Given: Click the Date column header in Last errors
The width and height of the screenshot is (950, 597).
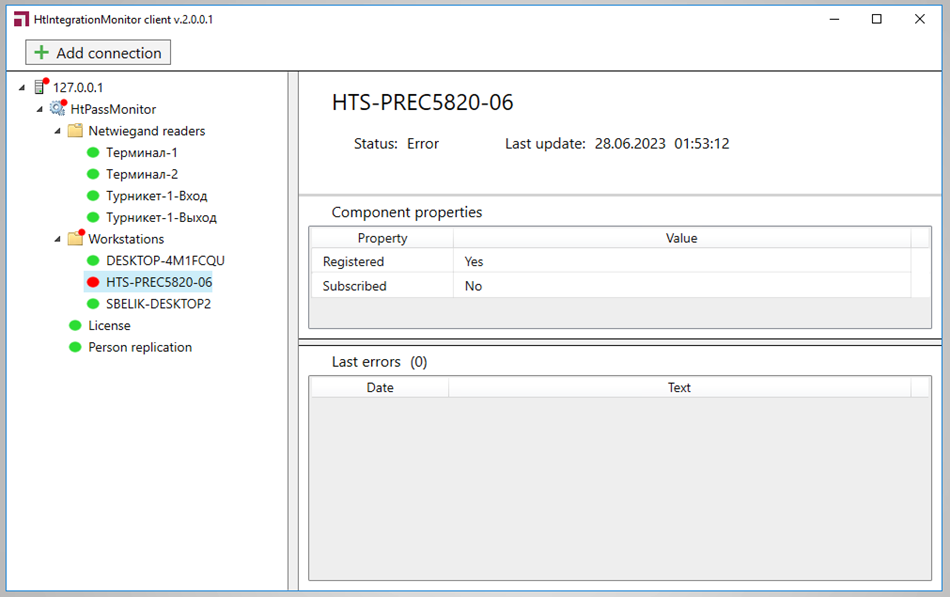Looking at the screenshot, I should (380, 388).
